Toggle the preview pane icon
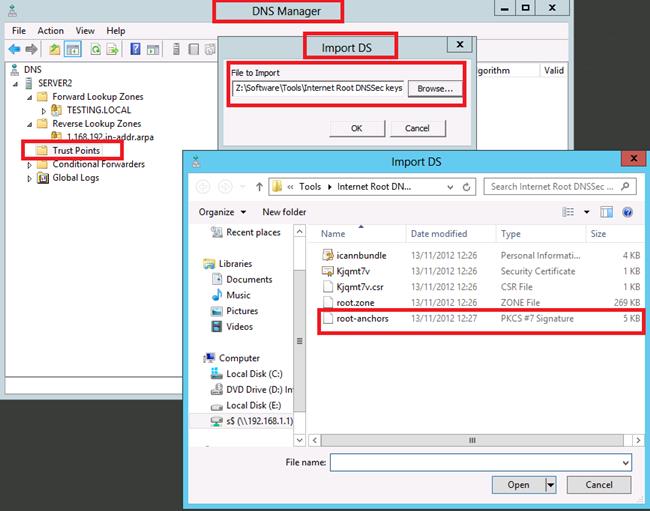Screen dimensions: 650x511 (x=606, y=212)
